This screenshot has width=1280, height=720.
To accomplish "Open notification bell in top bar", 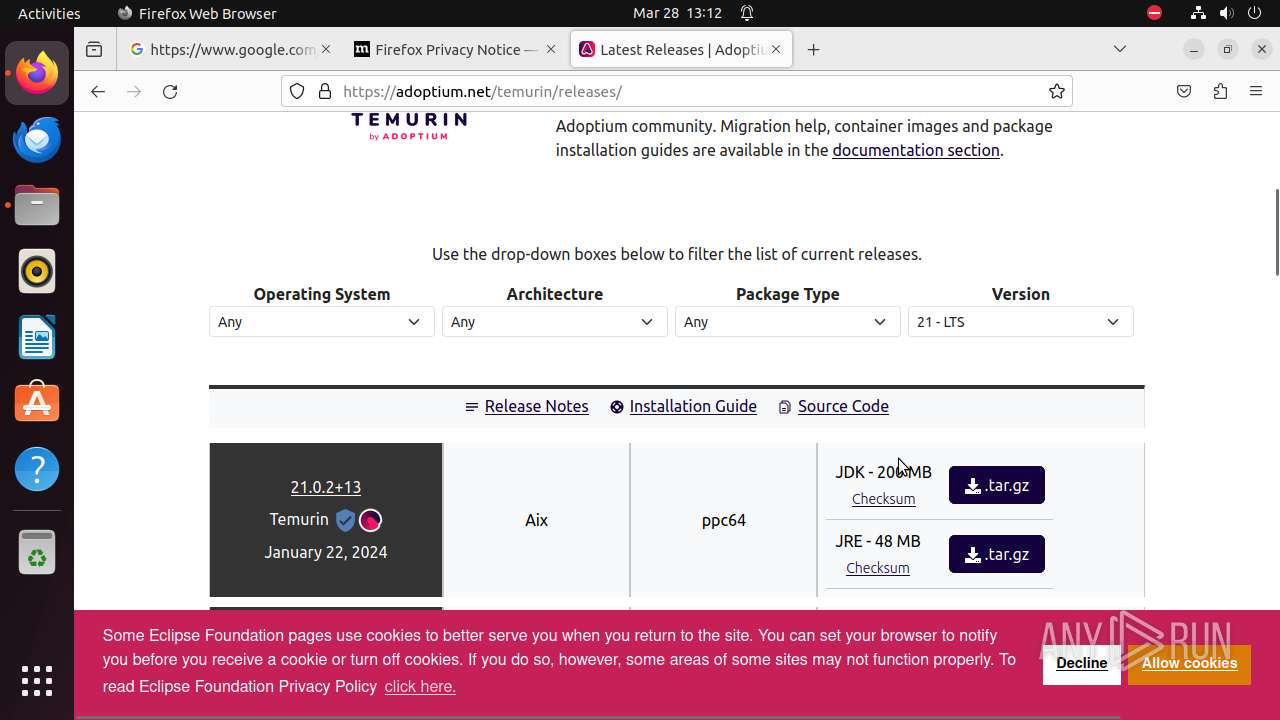I will (x=747, y=13).
